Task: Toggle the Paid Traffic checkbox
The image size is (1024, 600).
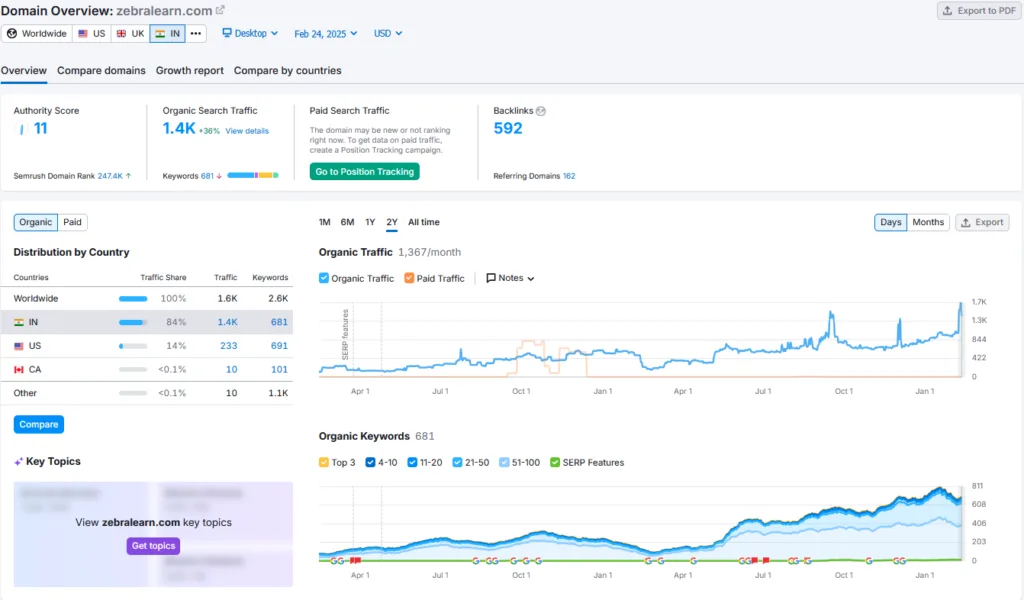Action: [x=409, y=278]
